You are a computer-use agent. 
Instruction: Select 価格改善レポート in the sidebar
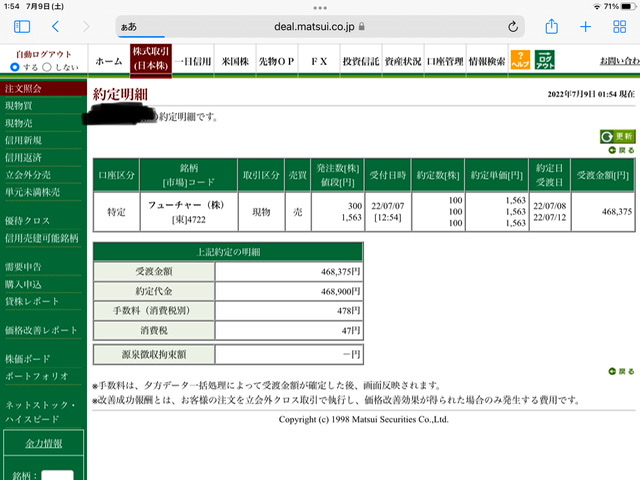coord(41,330)
